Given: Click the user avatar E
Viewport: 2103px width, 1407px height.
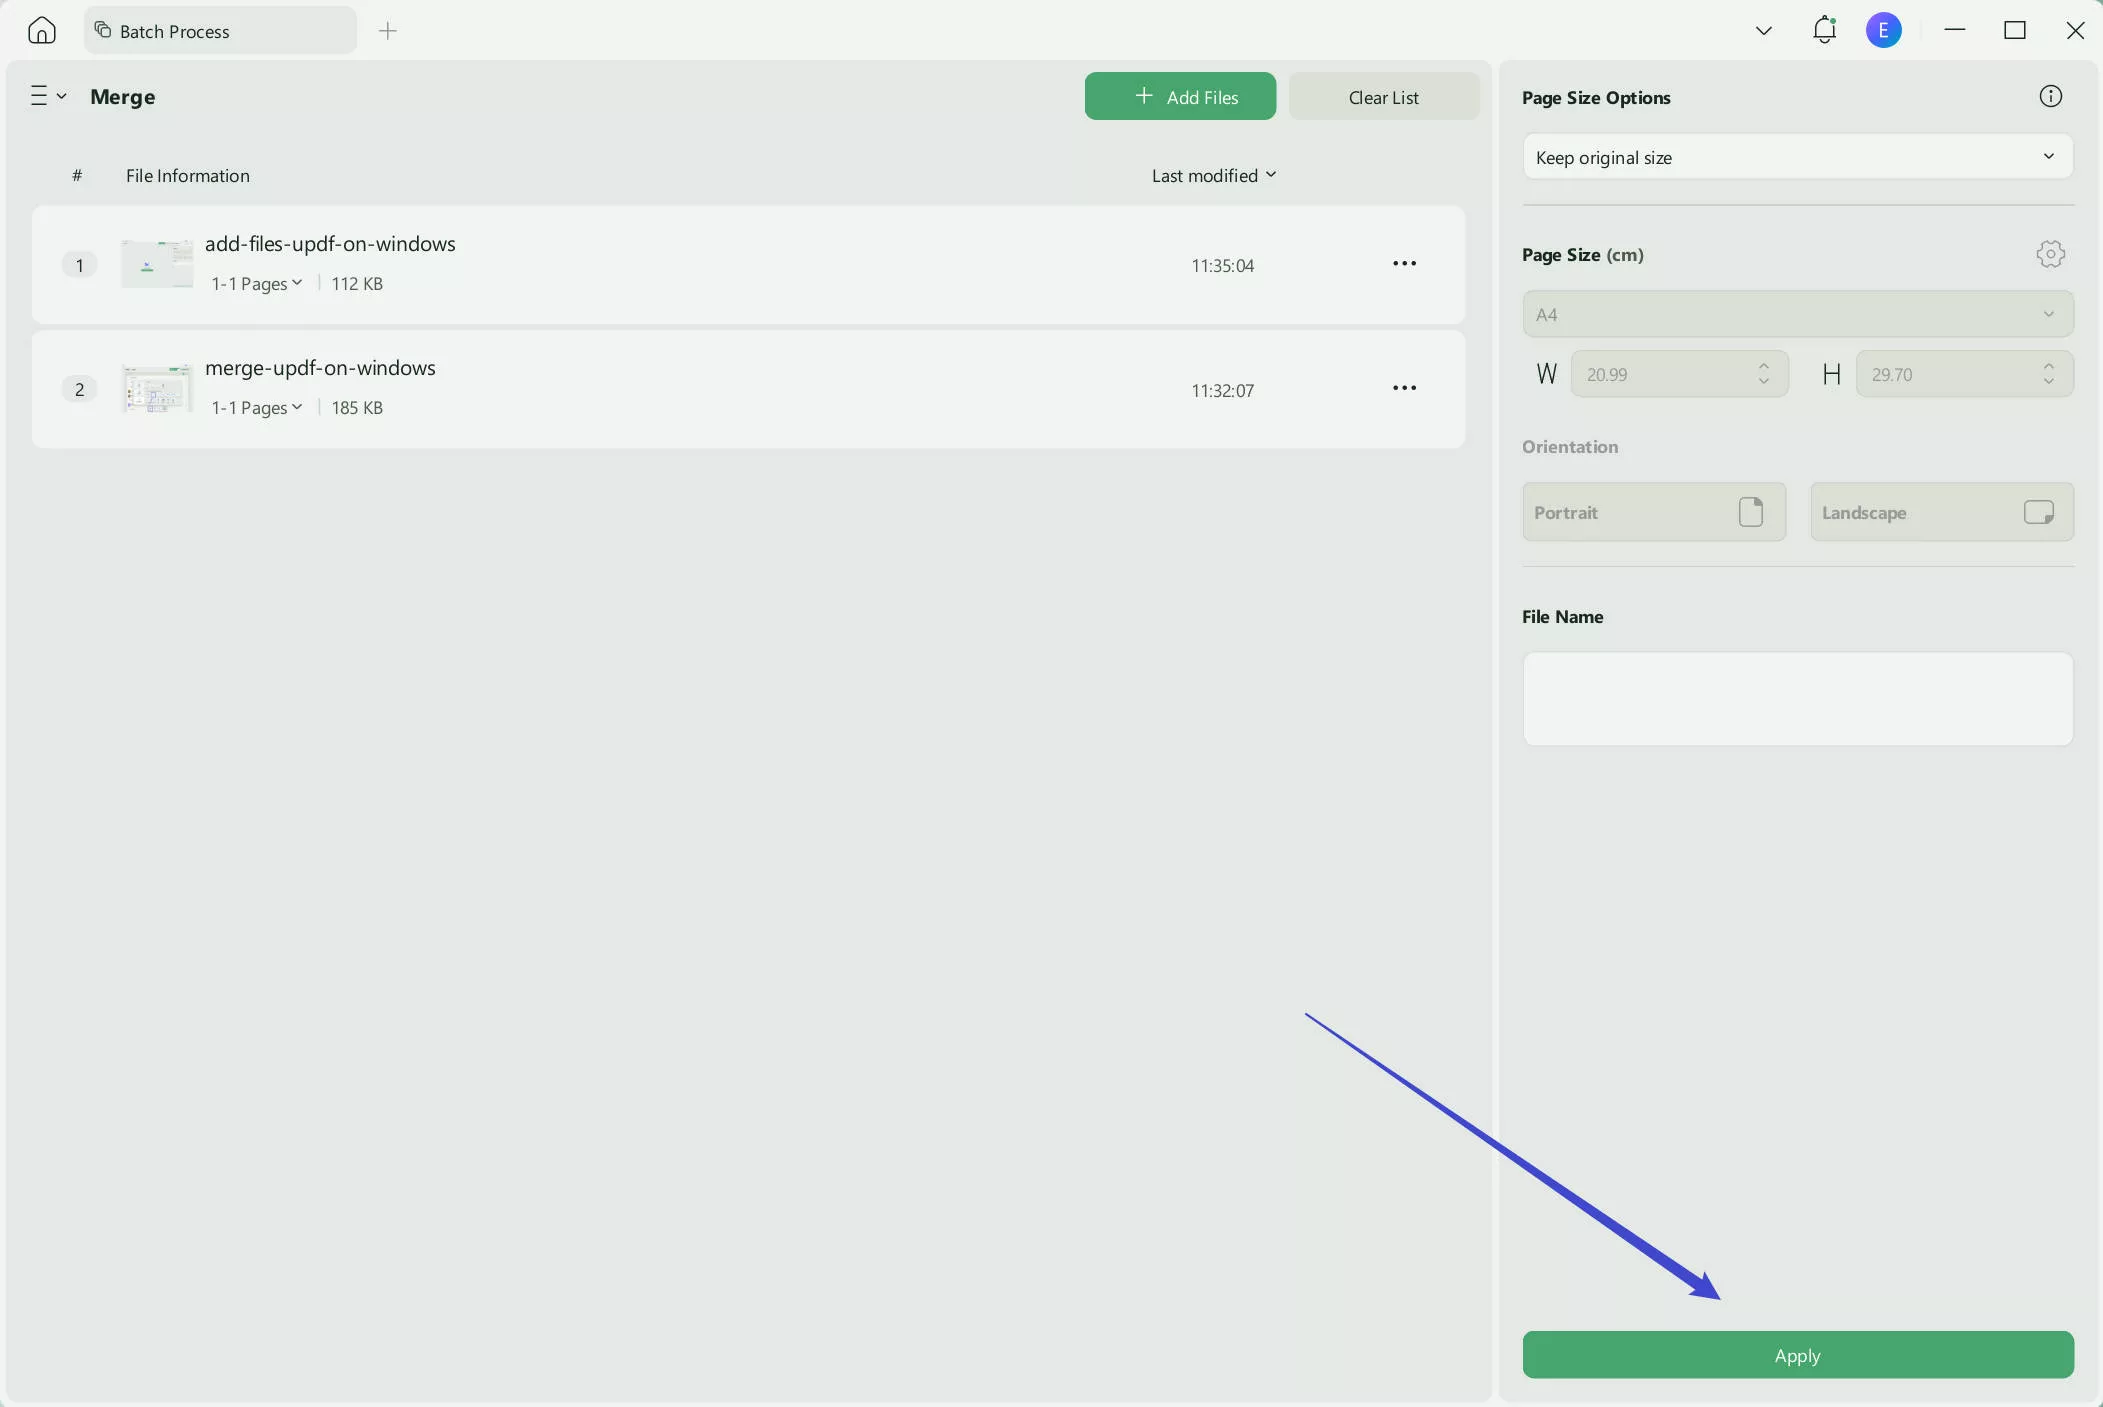Looking at the screenshot, I should click(1883, 30).
